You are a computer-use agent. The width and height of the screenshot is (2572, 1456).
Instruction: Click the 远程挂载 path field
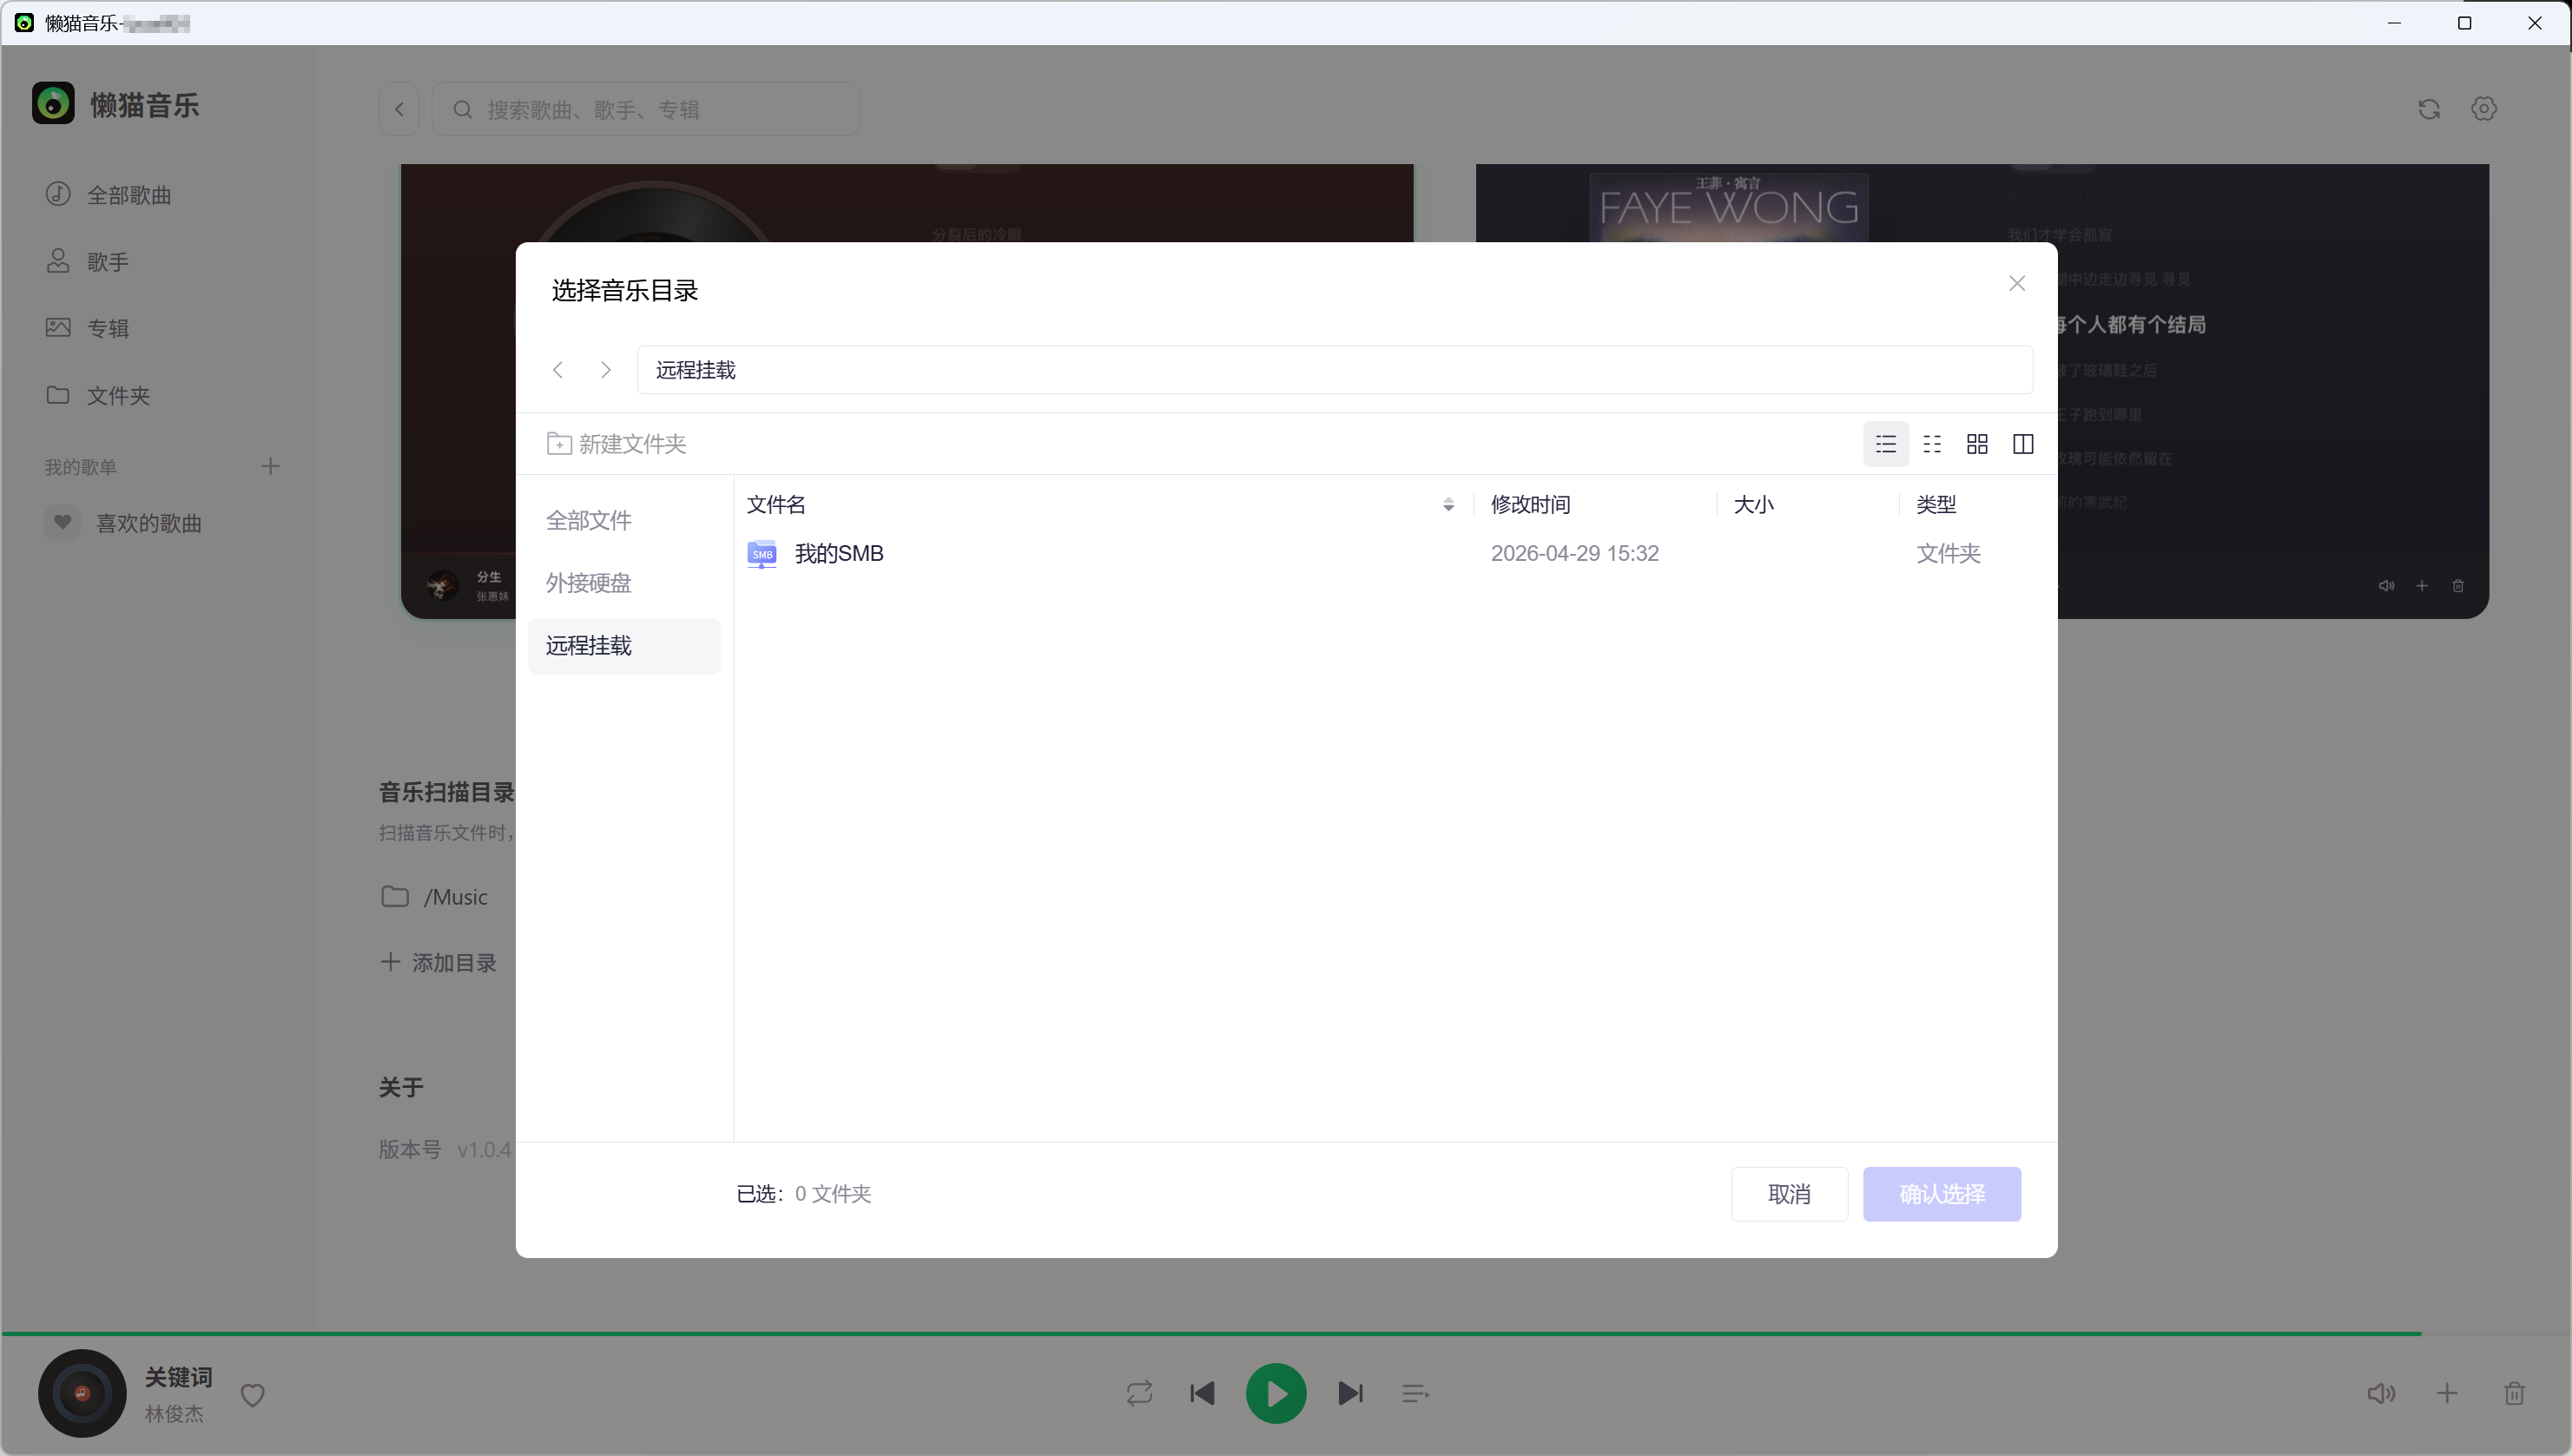point(1335,370)
